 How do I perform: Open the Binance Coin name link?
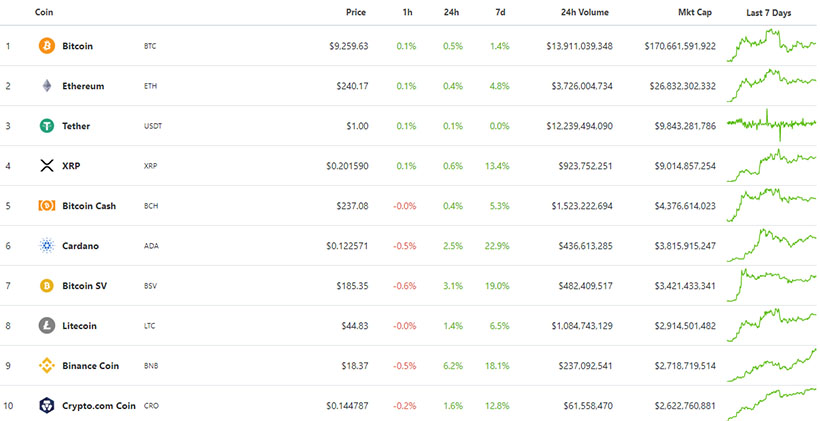click(x=90, y=366)
